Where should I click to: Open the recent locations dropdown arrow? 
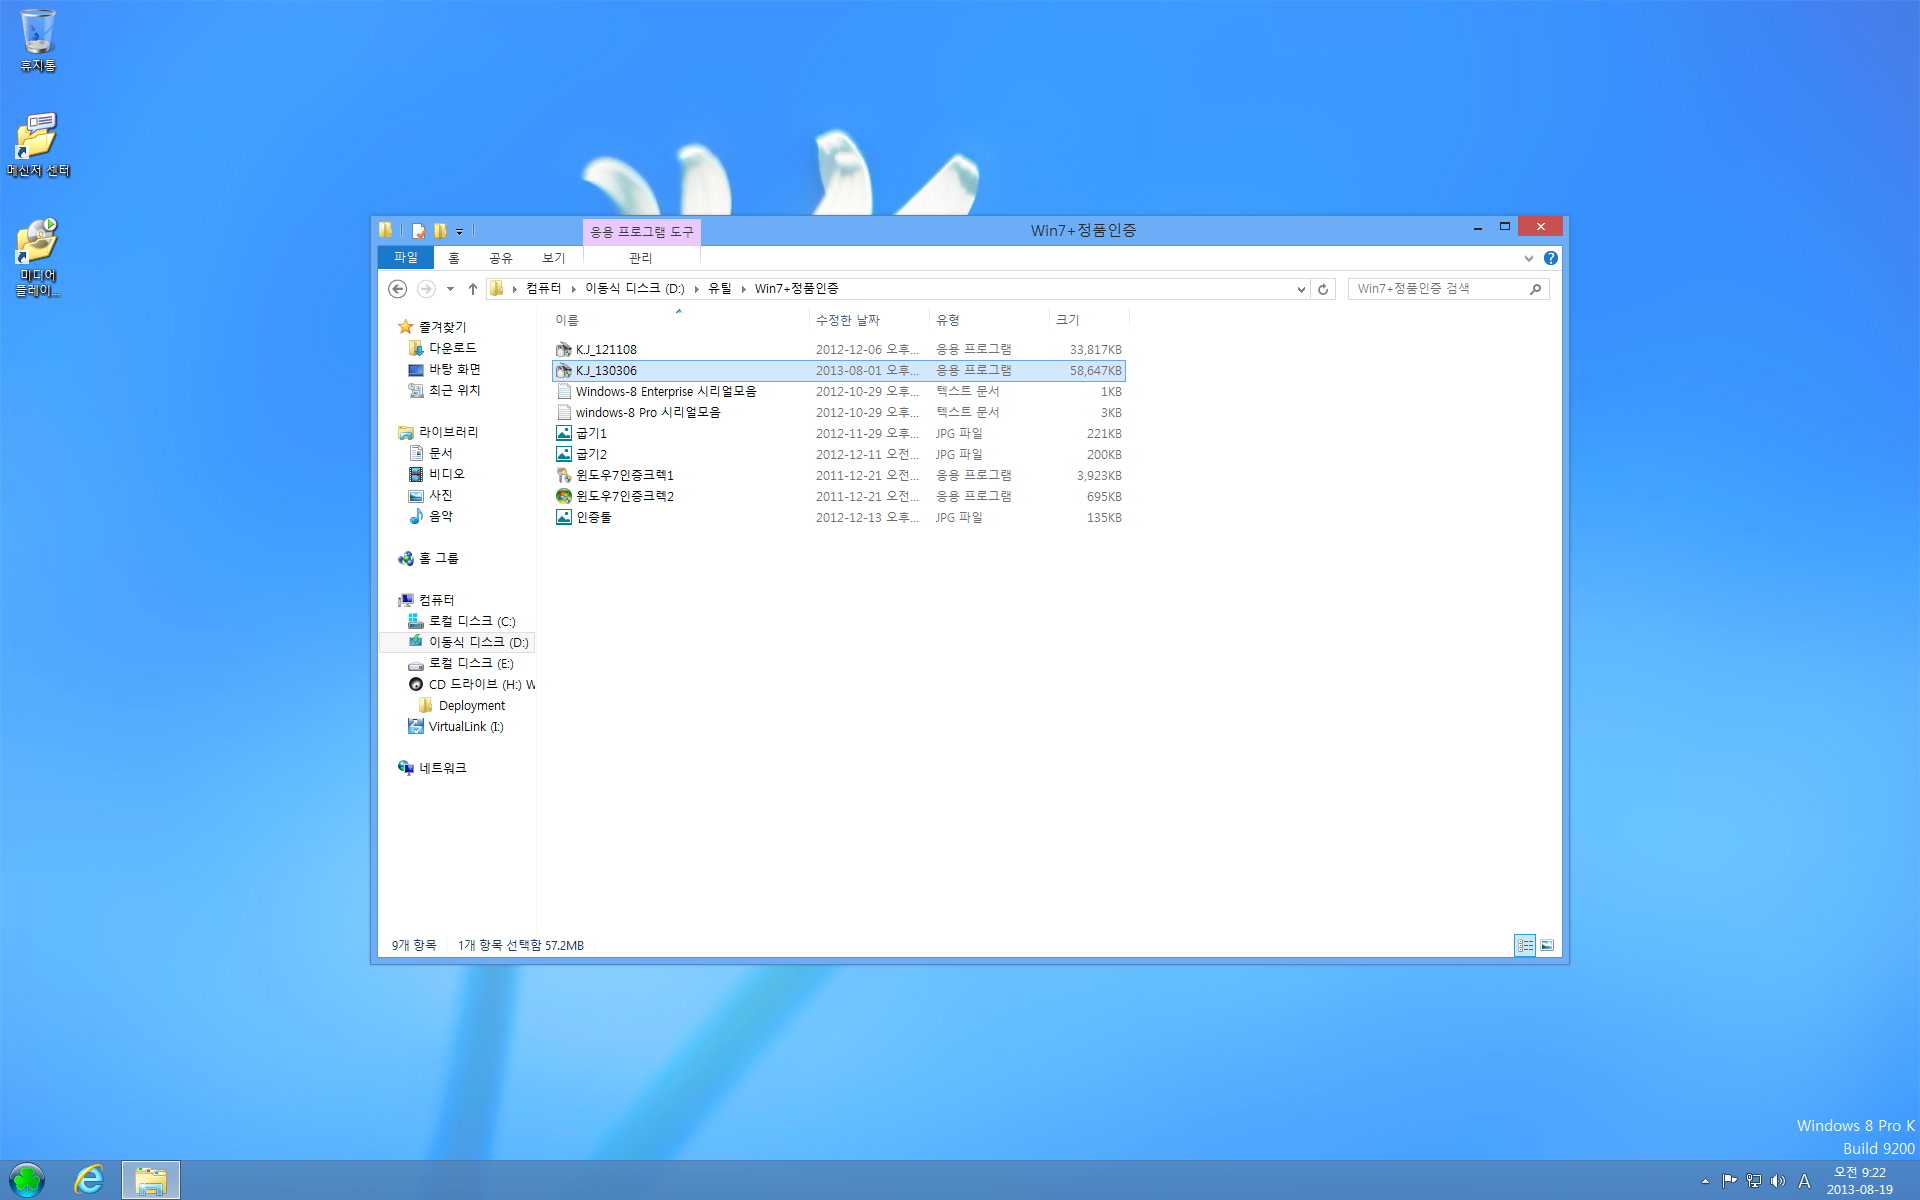coord(450,289)
